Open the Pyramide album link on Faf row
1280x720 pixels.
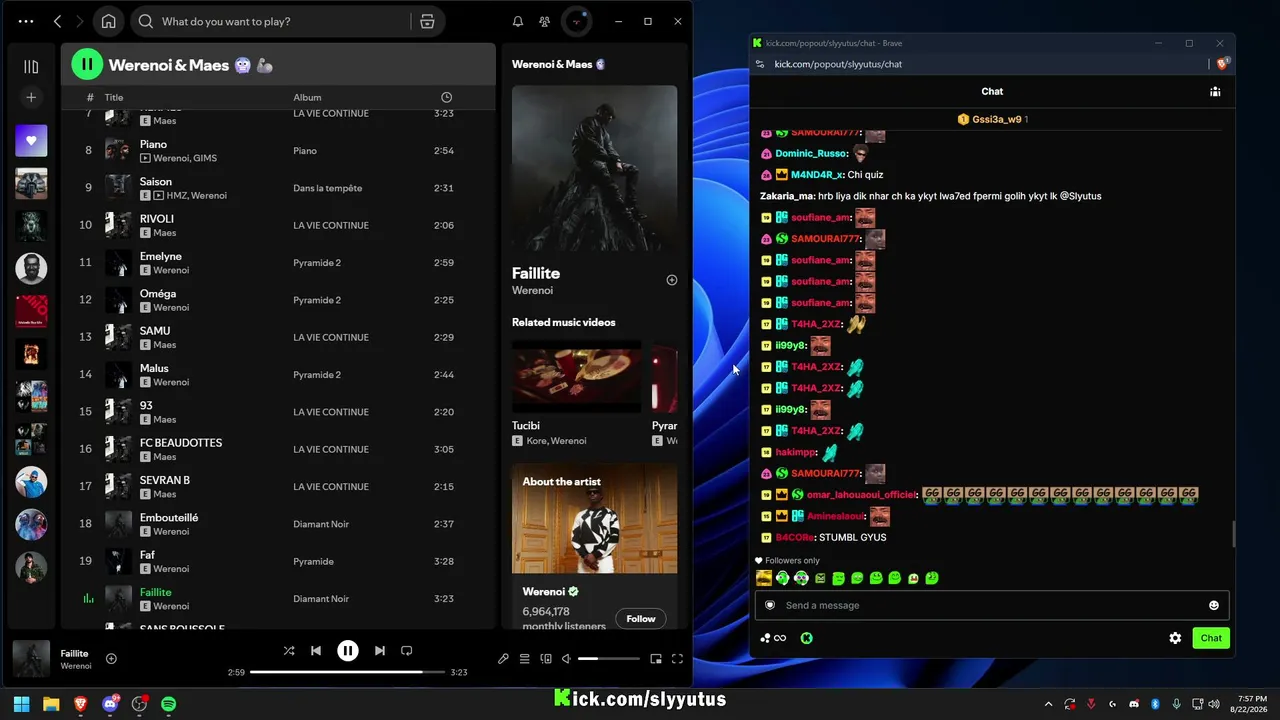313,562
